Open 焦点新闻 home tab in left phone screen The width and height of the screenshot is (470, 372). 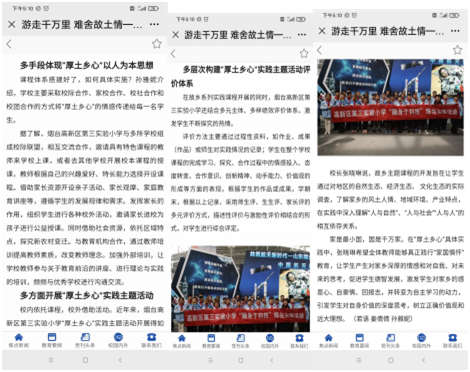coord(19,340)
